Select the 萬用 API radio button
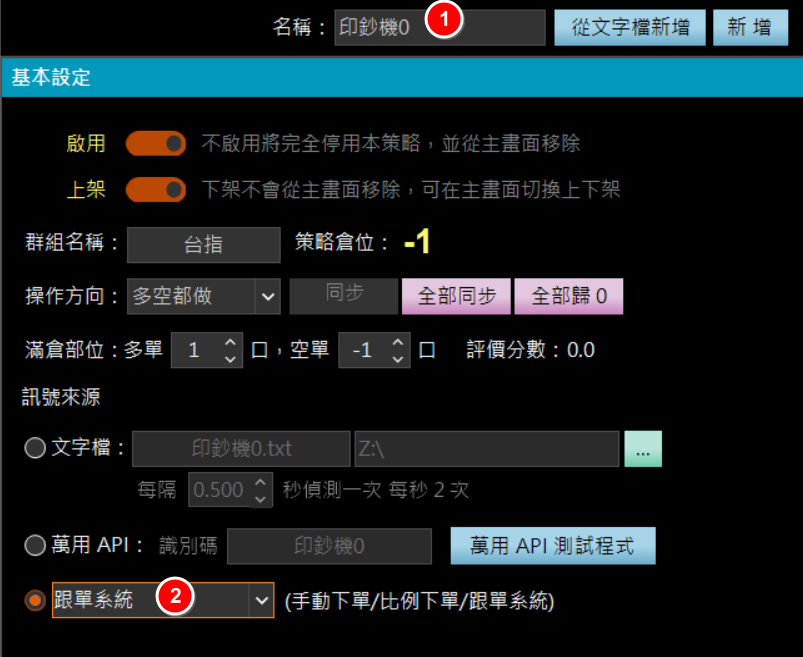803x657 pixels. click(x=35, y=545)
